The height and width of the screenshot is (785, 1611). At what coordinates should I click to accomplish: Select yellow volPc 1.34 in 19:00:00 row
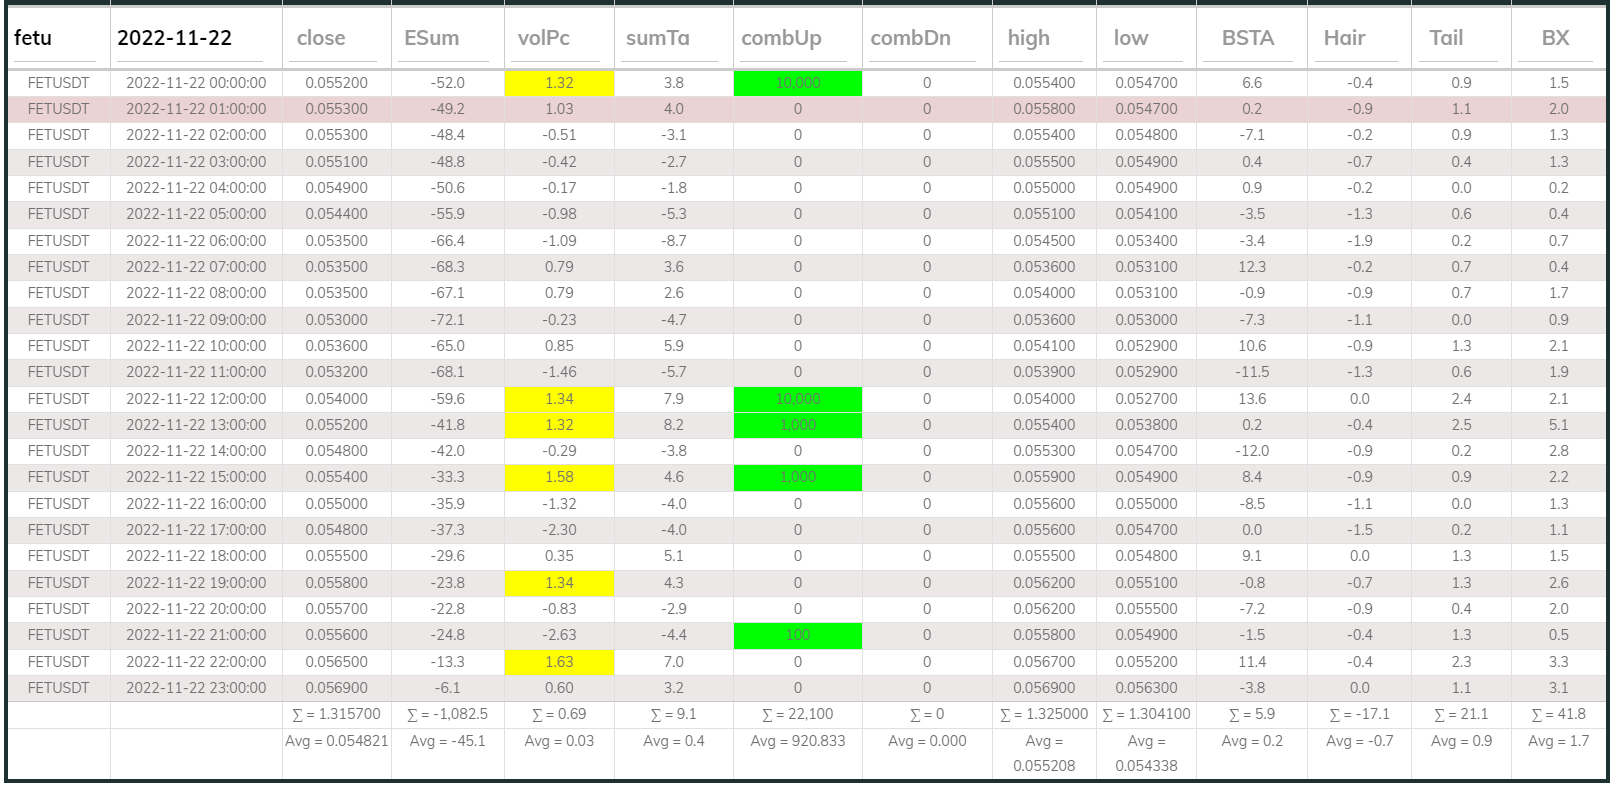[x=559, y=583]
